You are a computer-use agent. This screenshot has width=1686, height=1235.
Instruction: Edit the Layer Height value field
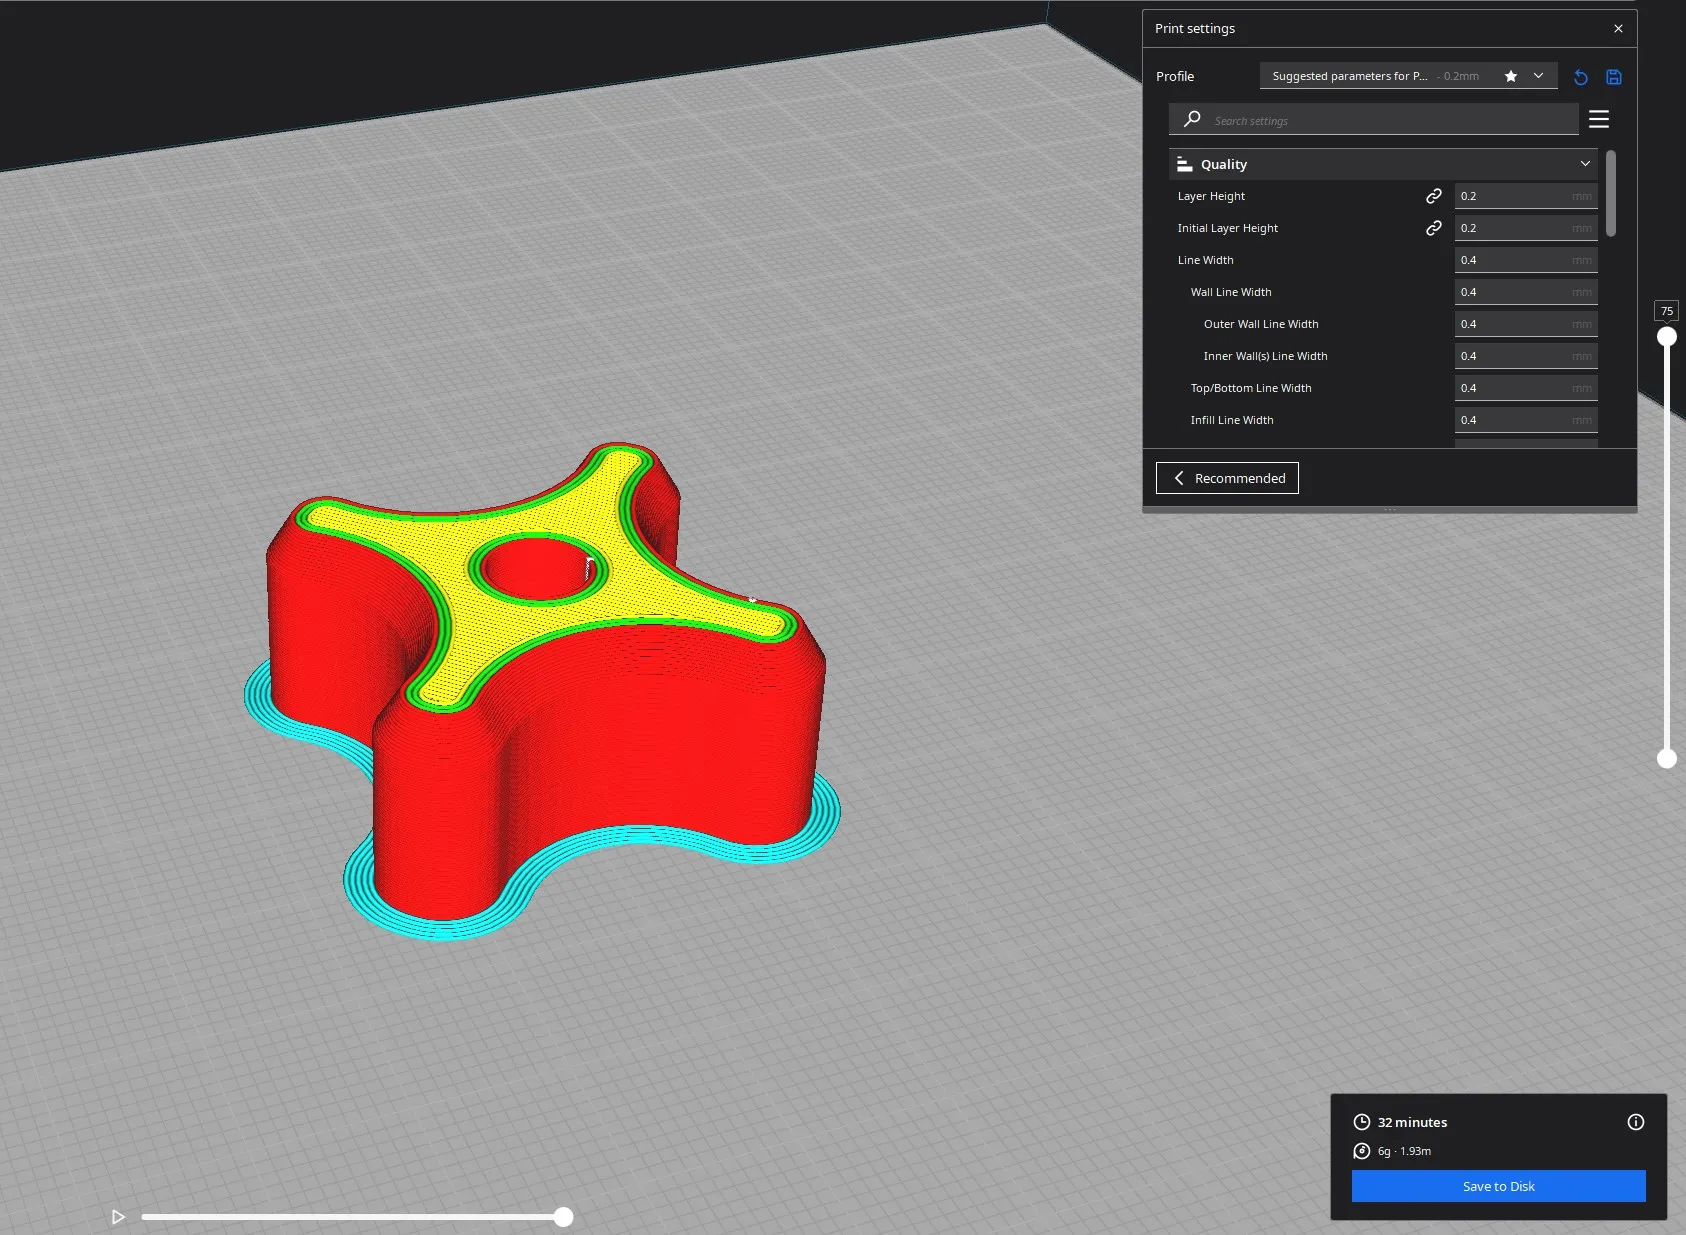tap(1512, 196)
